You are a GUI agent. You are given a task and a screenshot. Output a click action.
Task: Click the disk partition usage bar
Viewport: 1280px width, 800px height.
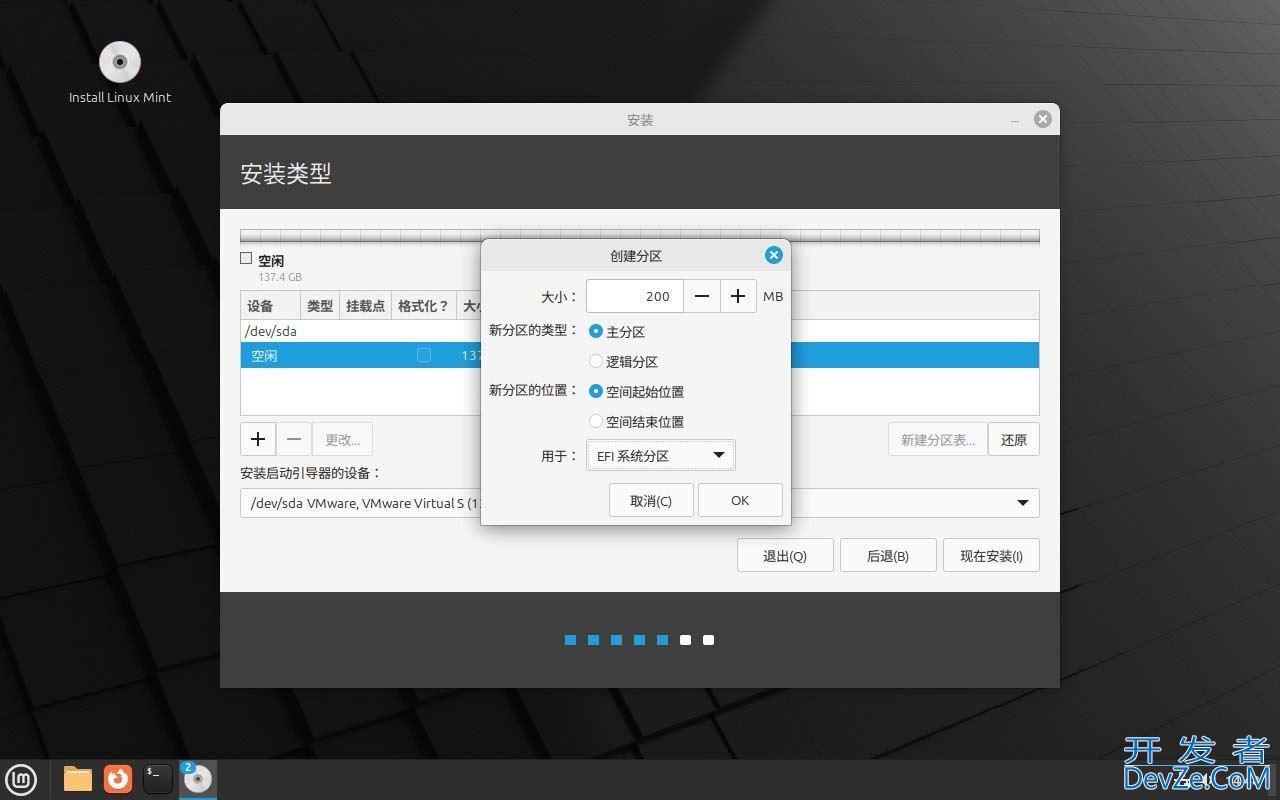click(x=640, y=236)
